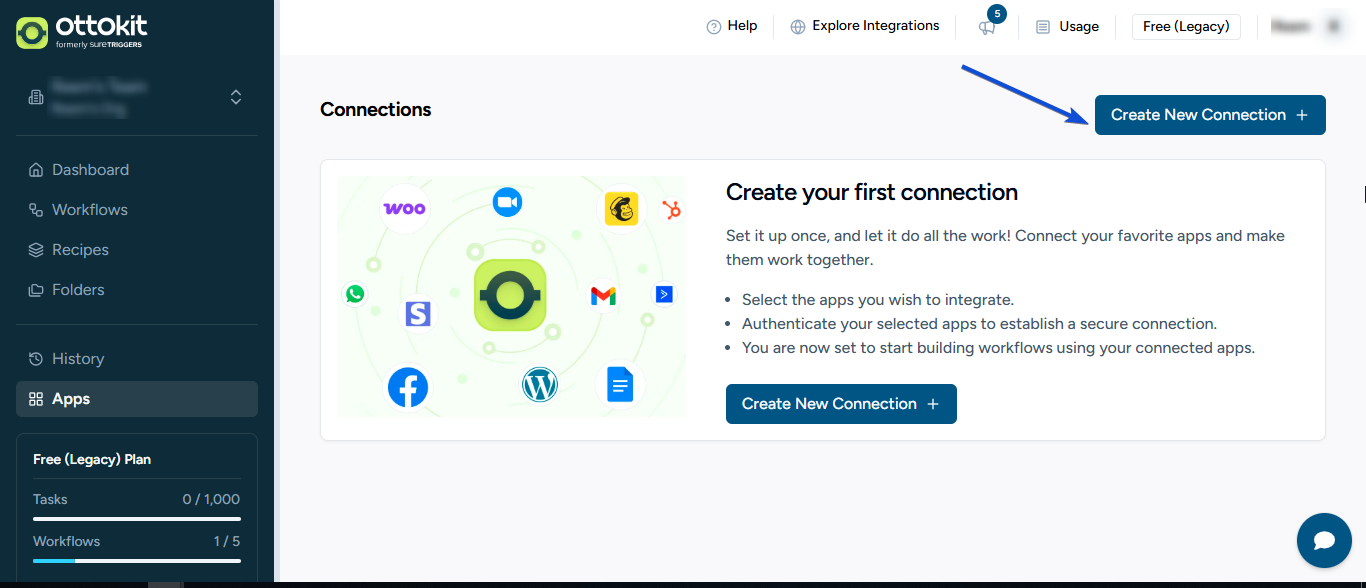Click the Free (Legacy) Plan sidebar heading

pos(92,460)
